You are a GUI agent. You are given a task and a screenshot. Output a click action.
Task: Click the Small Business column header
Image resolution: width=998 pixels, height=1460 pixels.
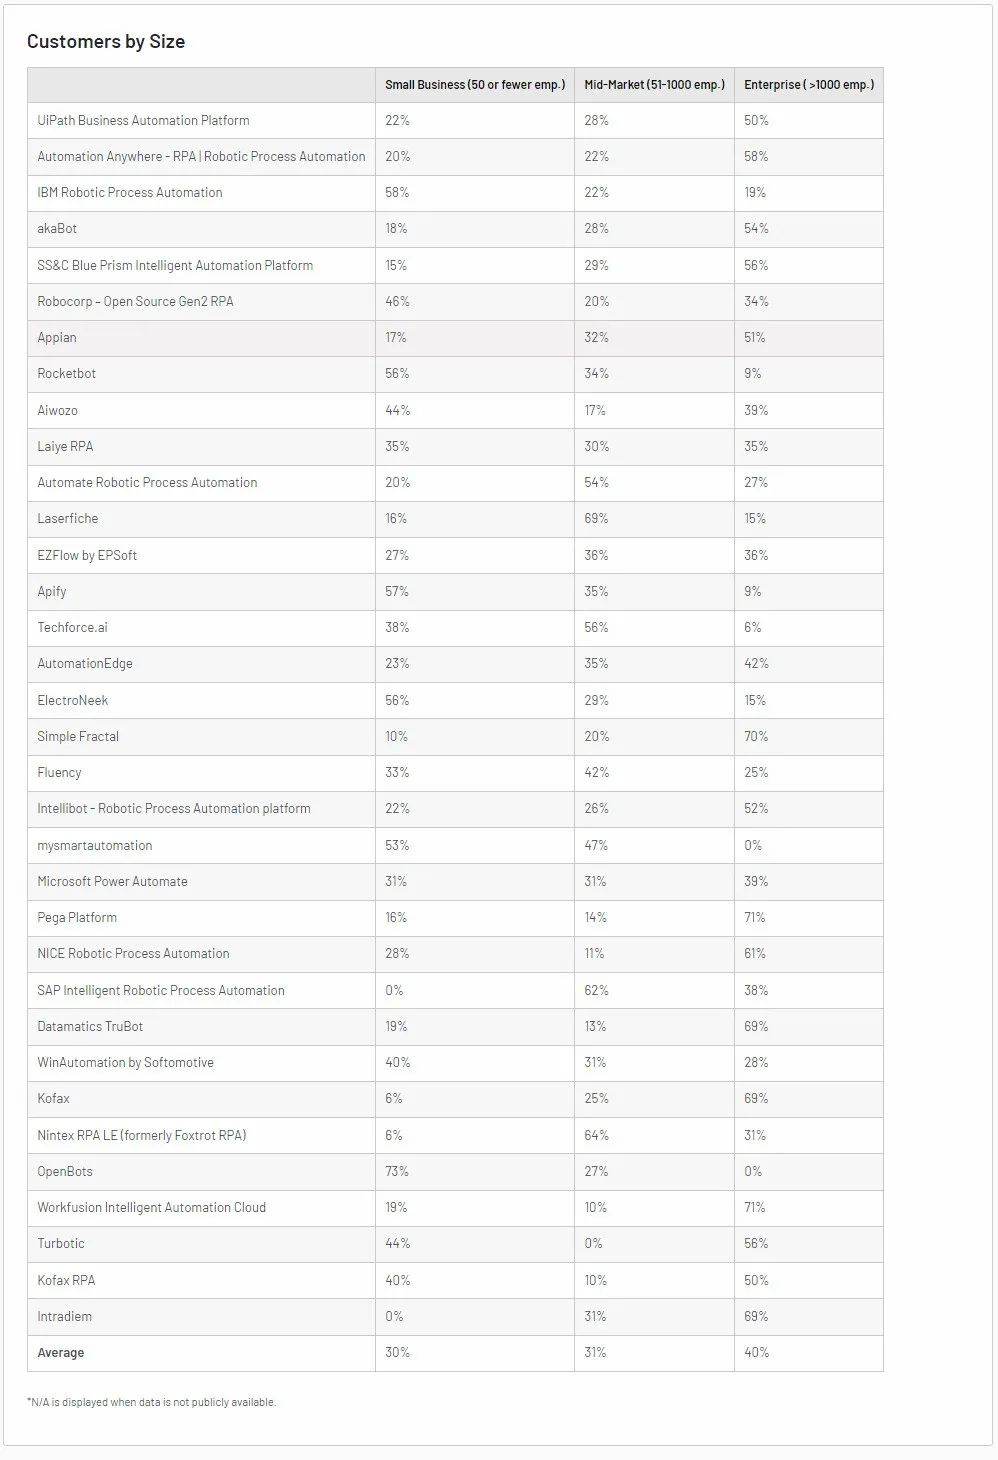coord(475,85)
